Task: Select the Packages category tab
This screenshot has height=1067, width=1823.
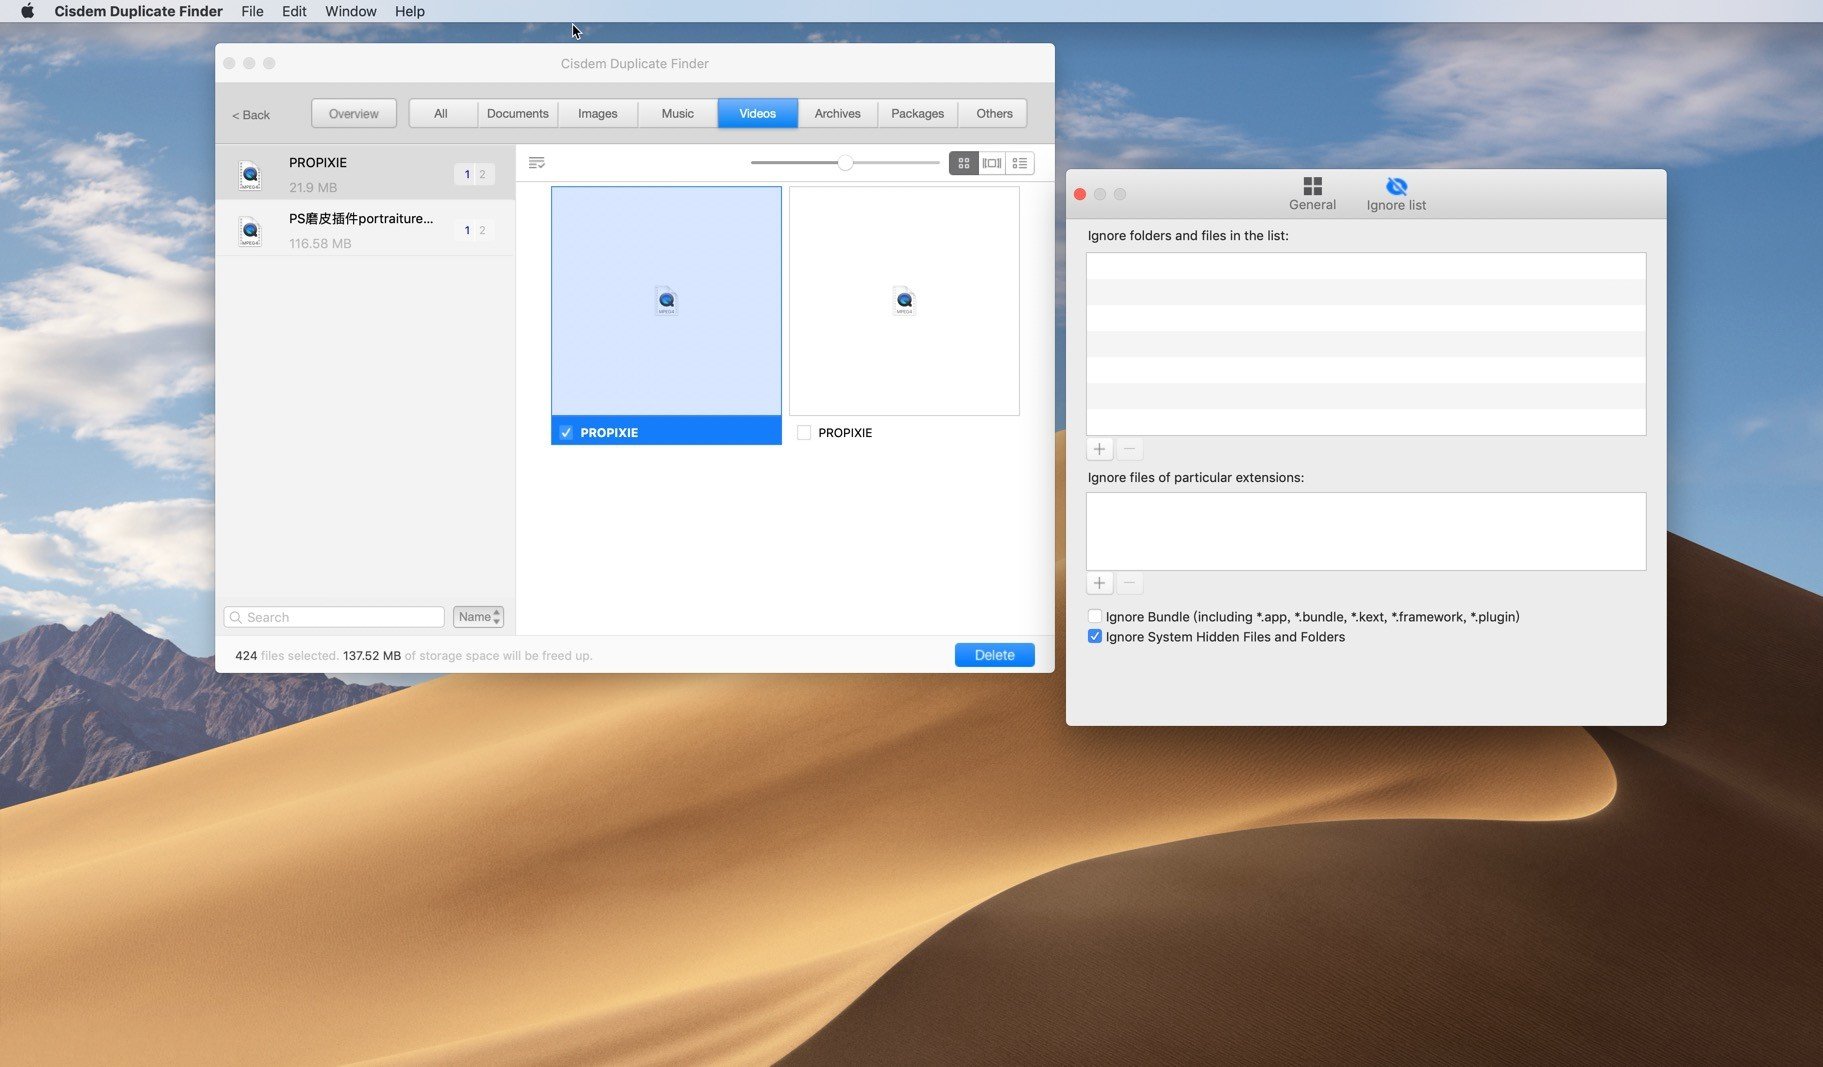Action: [917, 113]
